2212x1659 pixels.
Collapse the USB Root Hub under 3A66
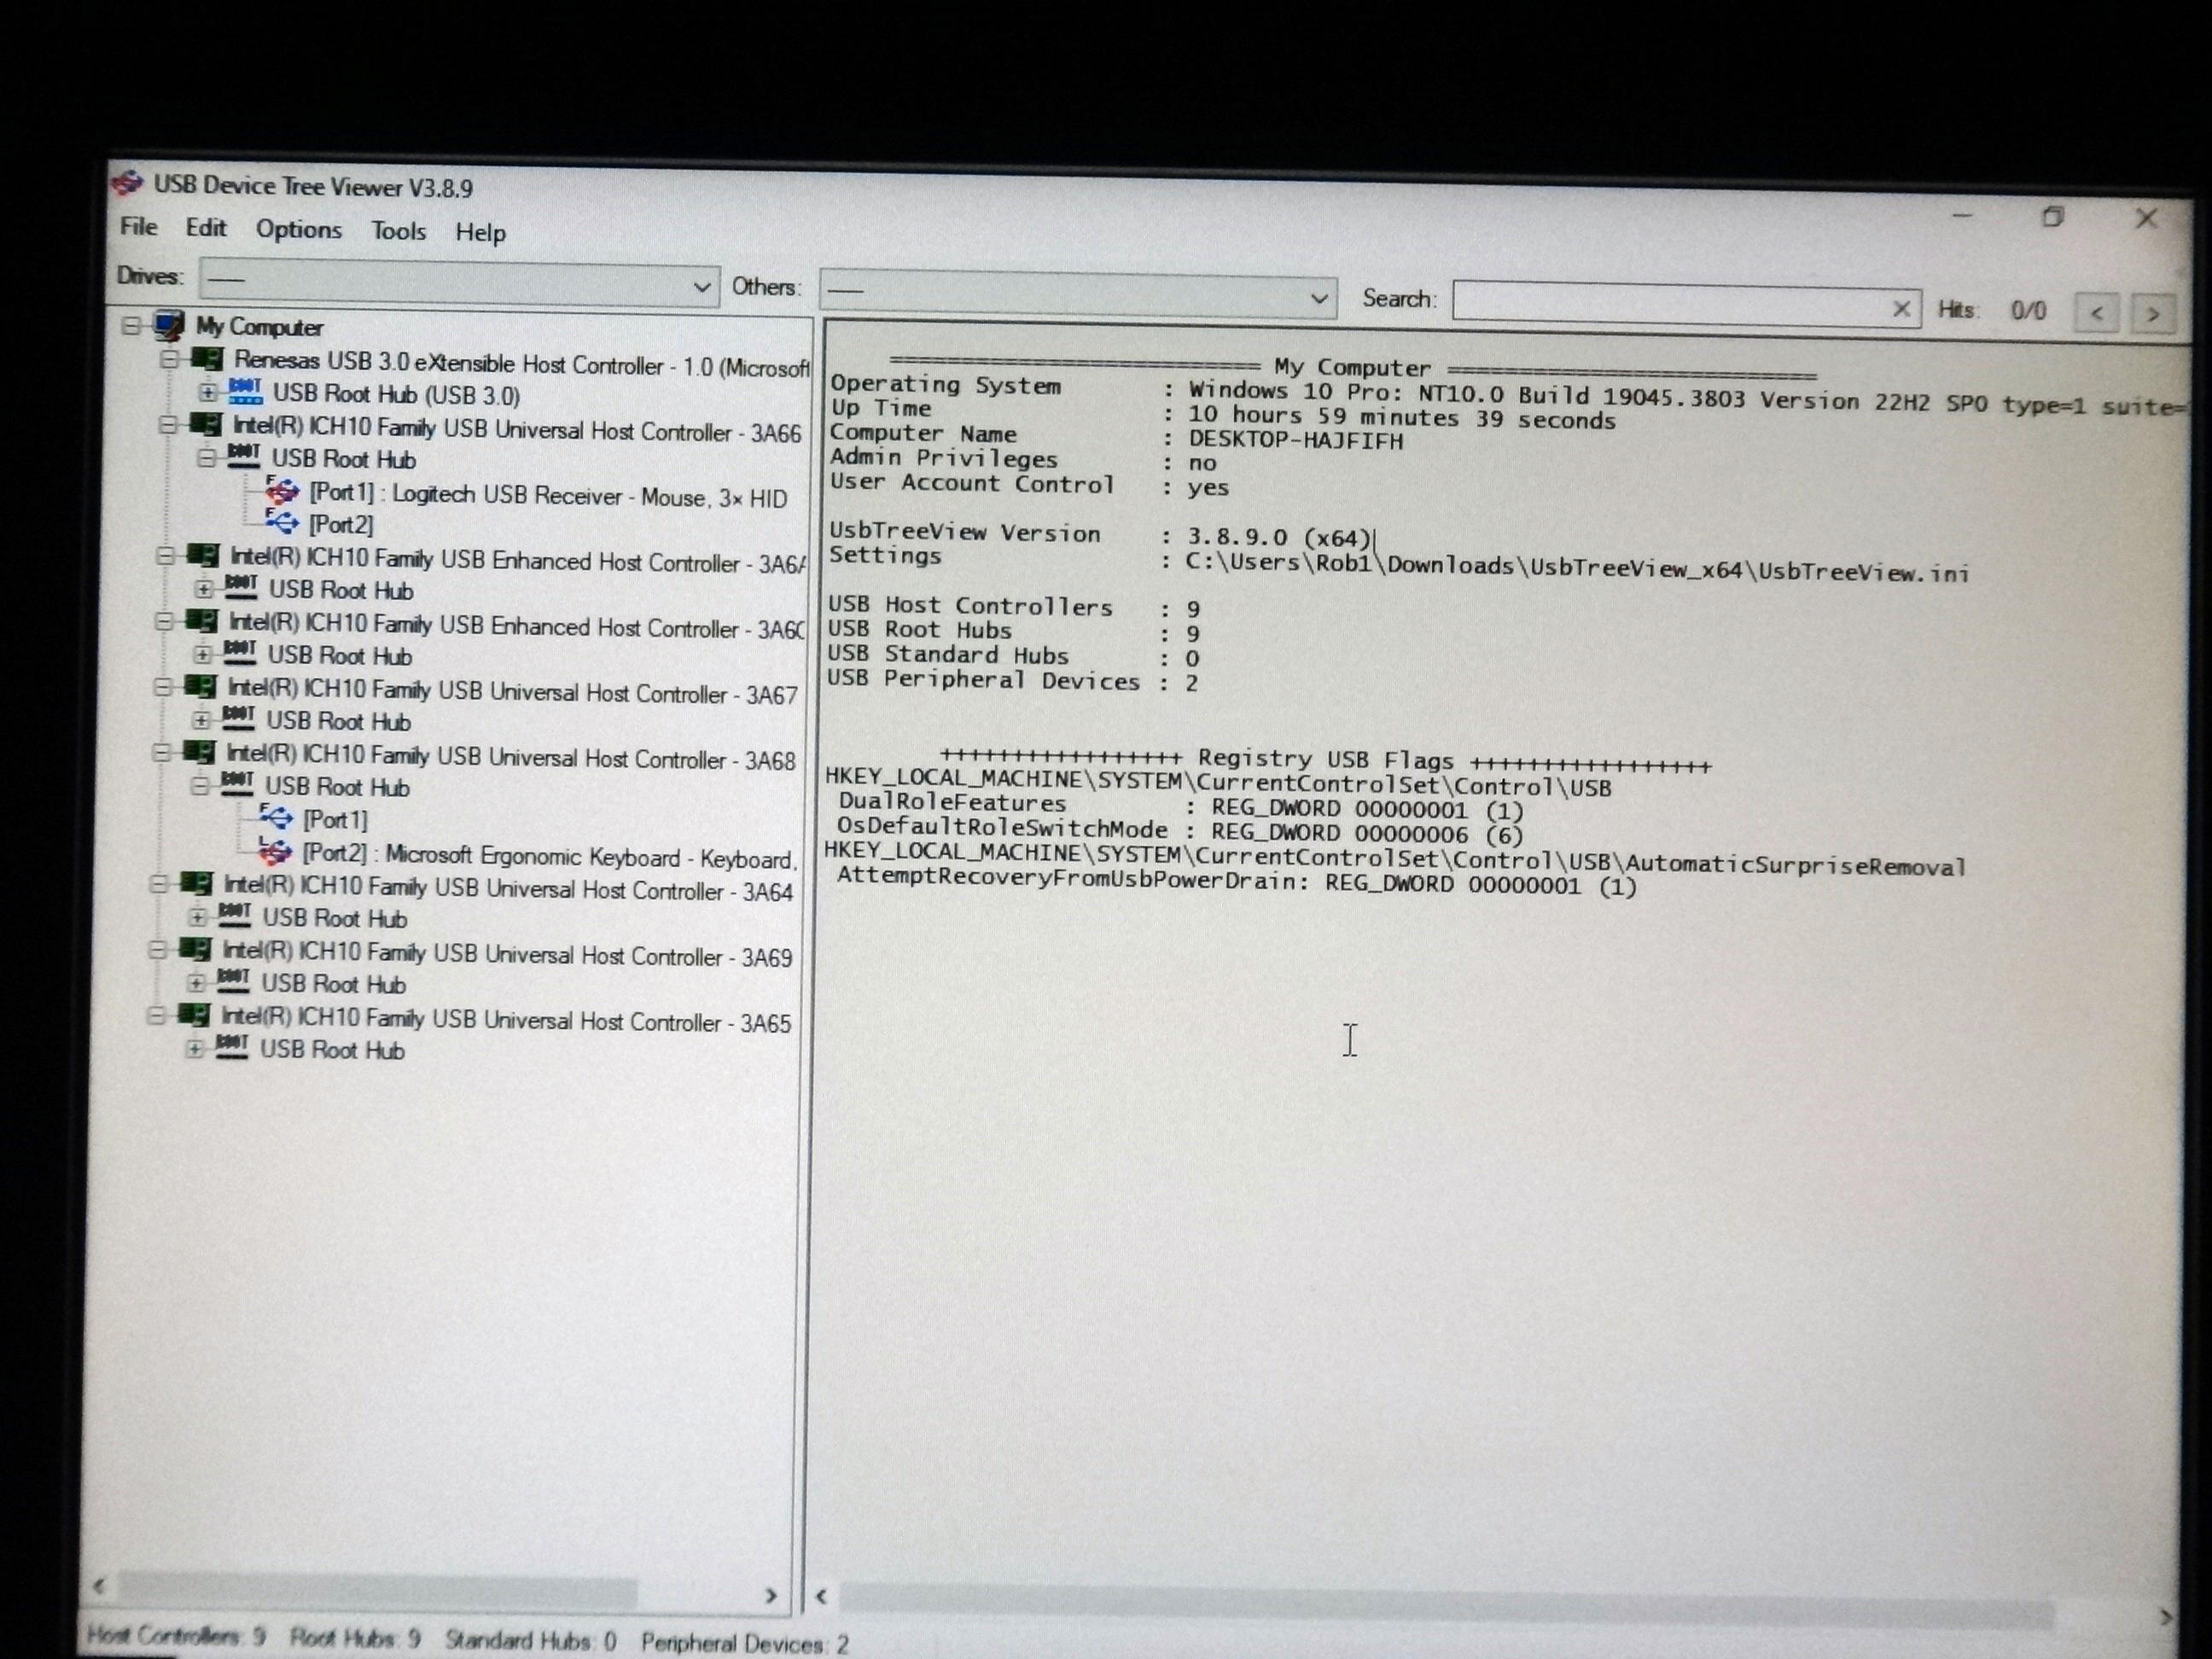[x=206, y=457]
